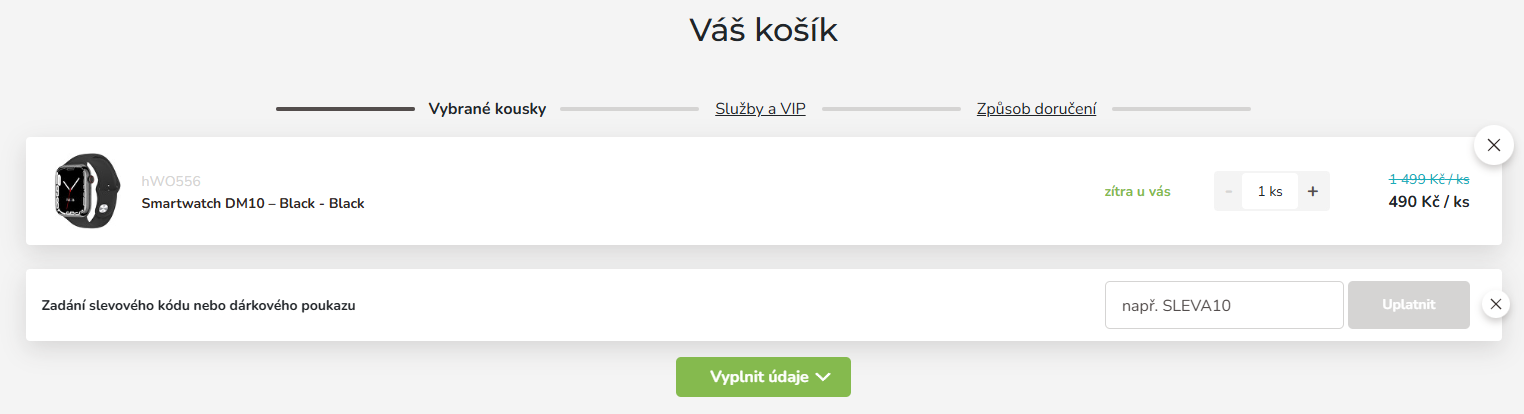
Task: Go to the Služby a VIP step
Action: coord(760,109)
